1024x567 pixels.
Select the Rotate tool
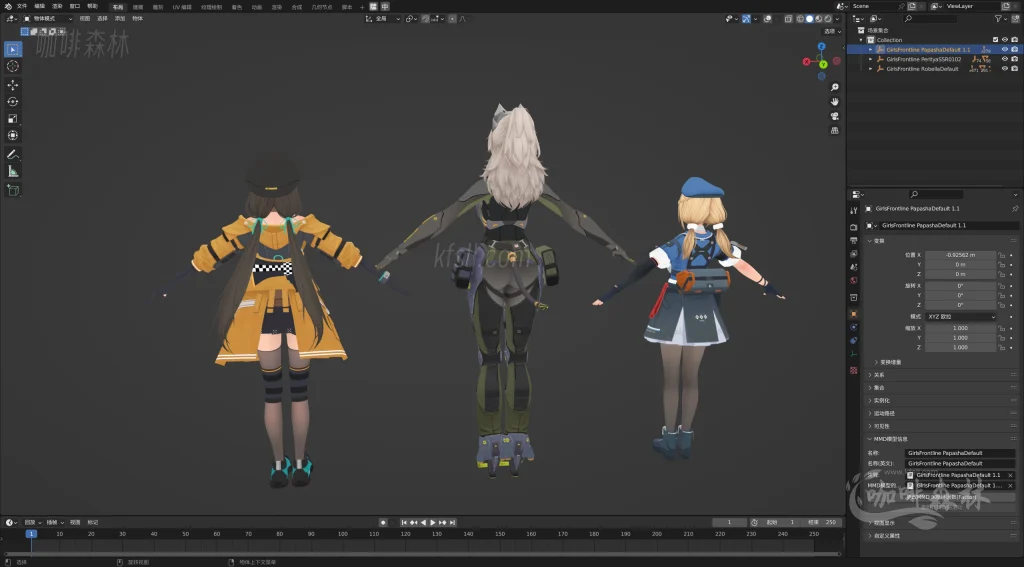(12, 102)
